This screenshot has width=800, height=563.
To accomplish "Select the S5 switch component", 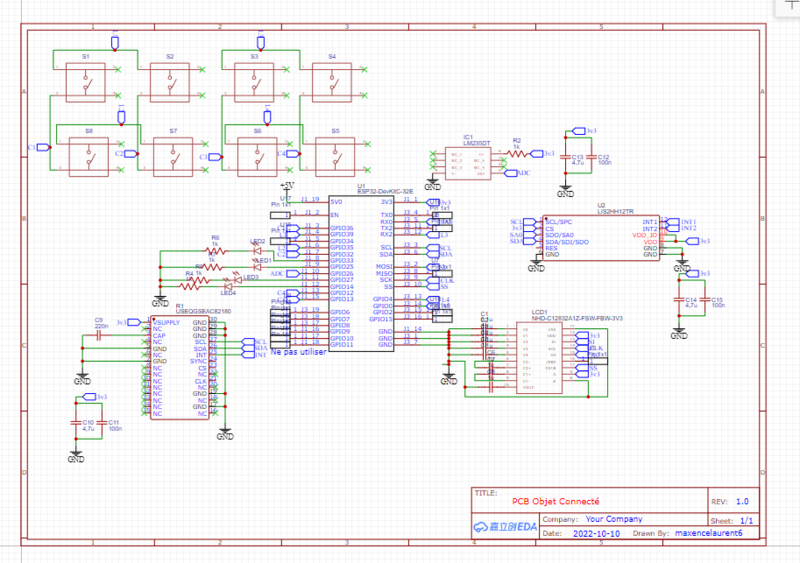I will click(x=334, y=155).
